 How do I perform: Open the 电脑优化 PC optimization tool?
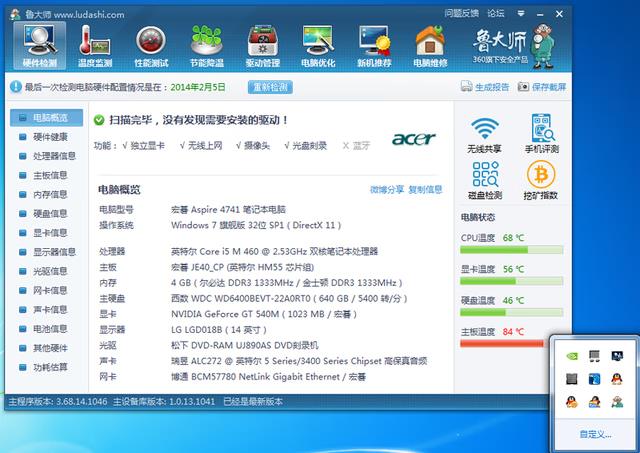click(318, 46)
